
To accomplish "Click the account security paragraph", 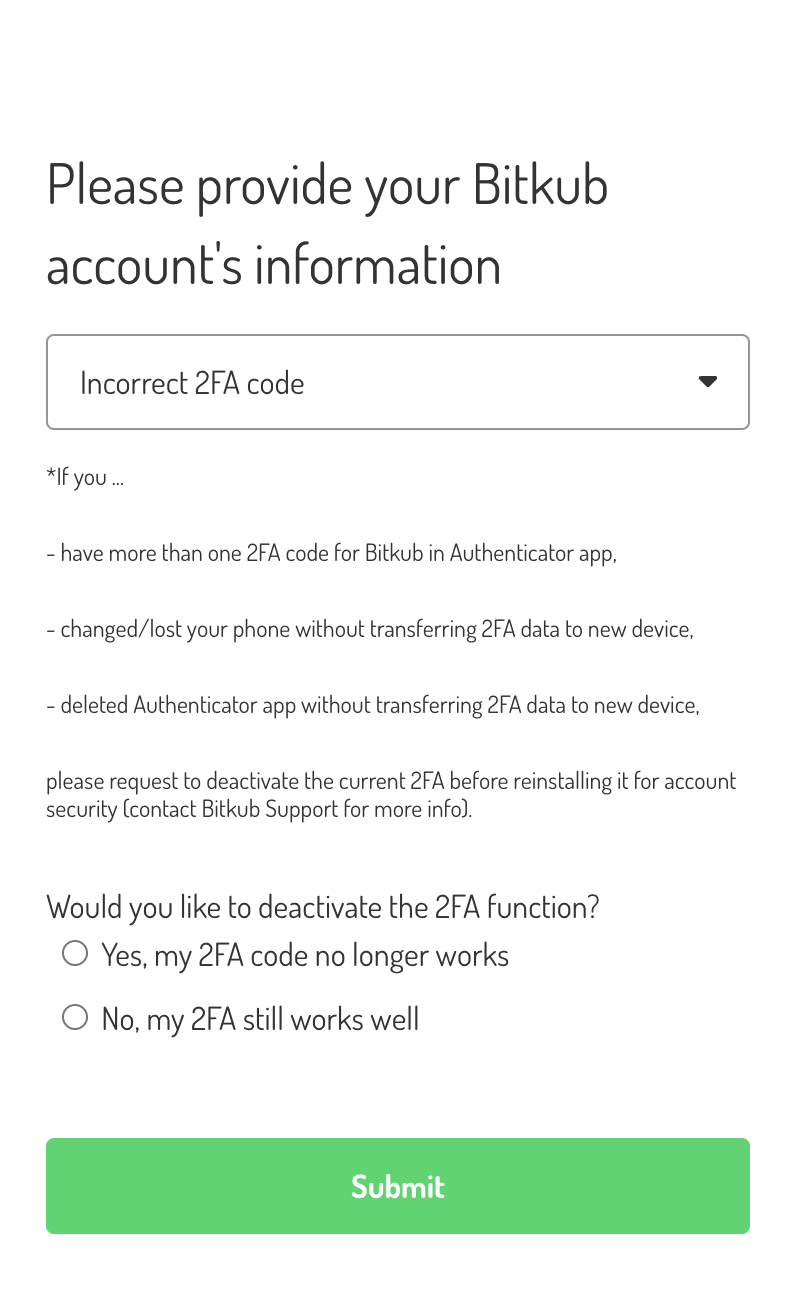I will point(391,793).
